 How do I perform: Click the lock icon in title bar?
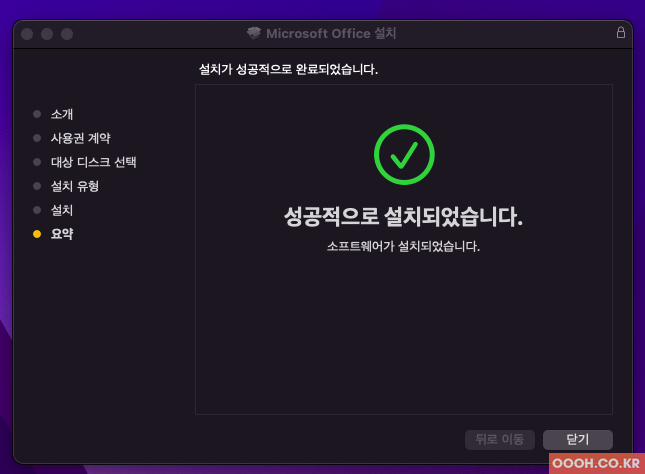tap(621, 33)
